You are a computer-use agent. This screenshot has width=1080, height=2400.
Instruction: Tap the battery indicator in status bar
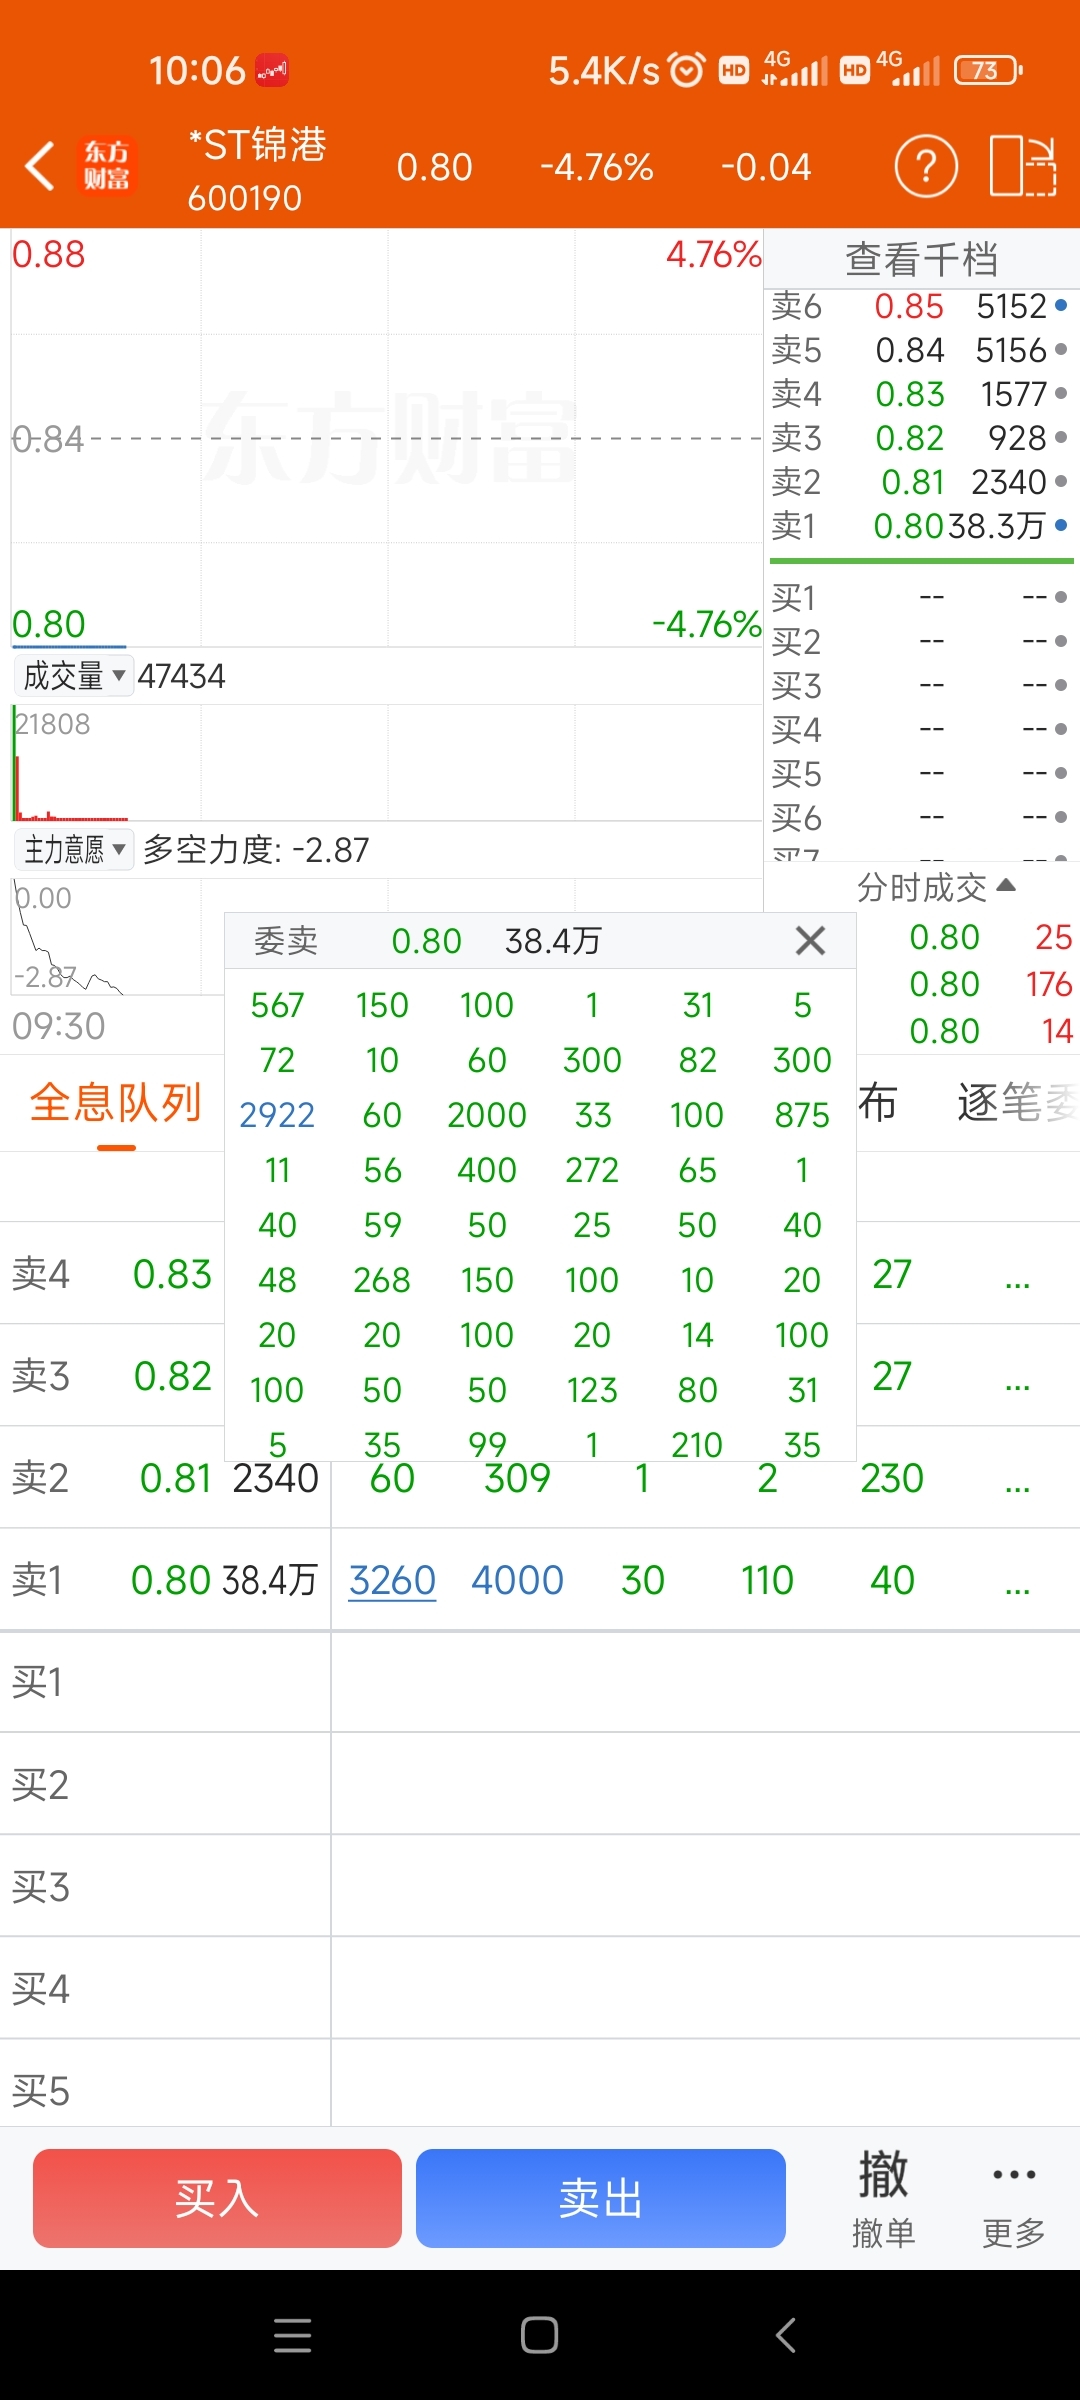pos(988,70)
